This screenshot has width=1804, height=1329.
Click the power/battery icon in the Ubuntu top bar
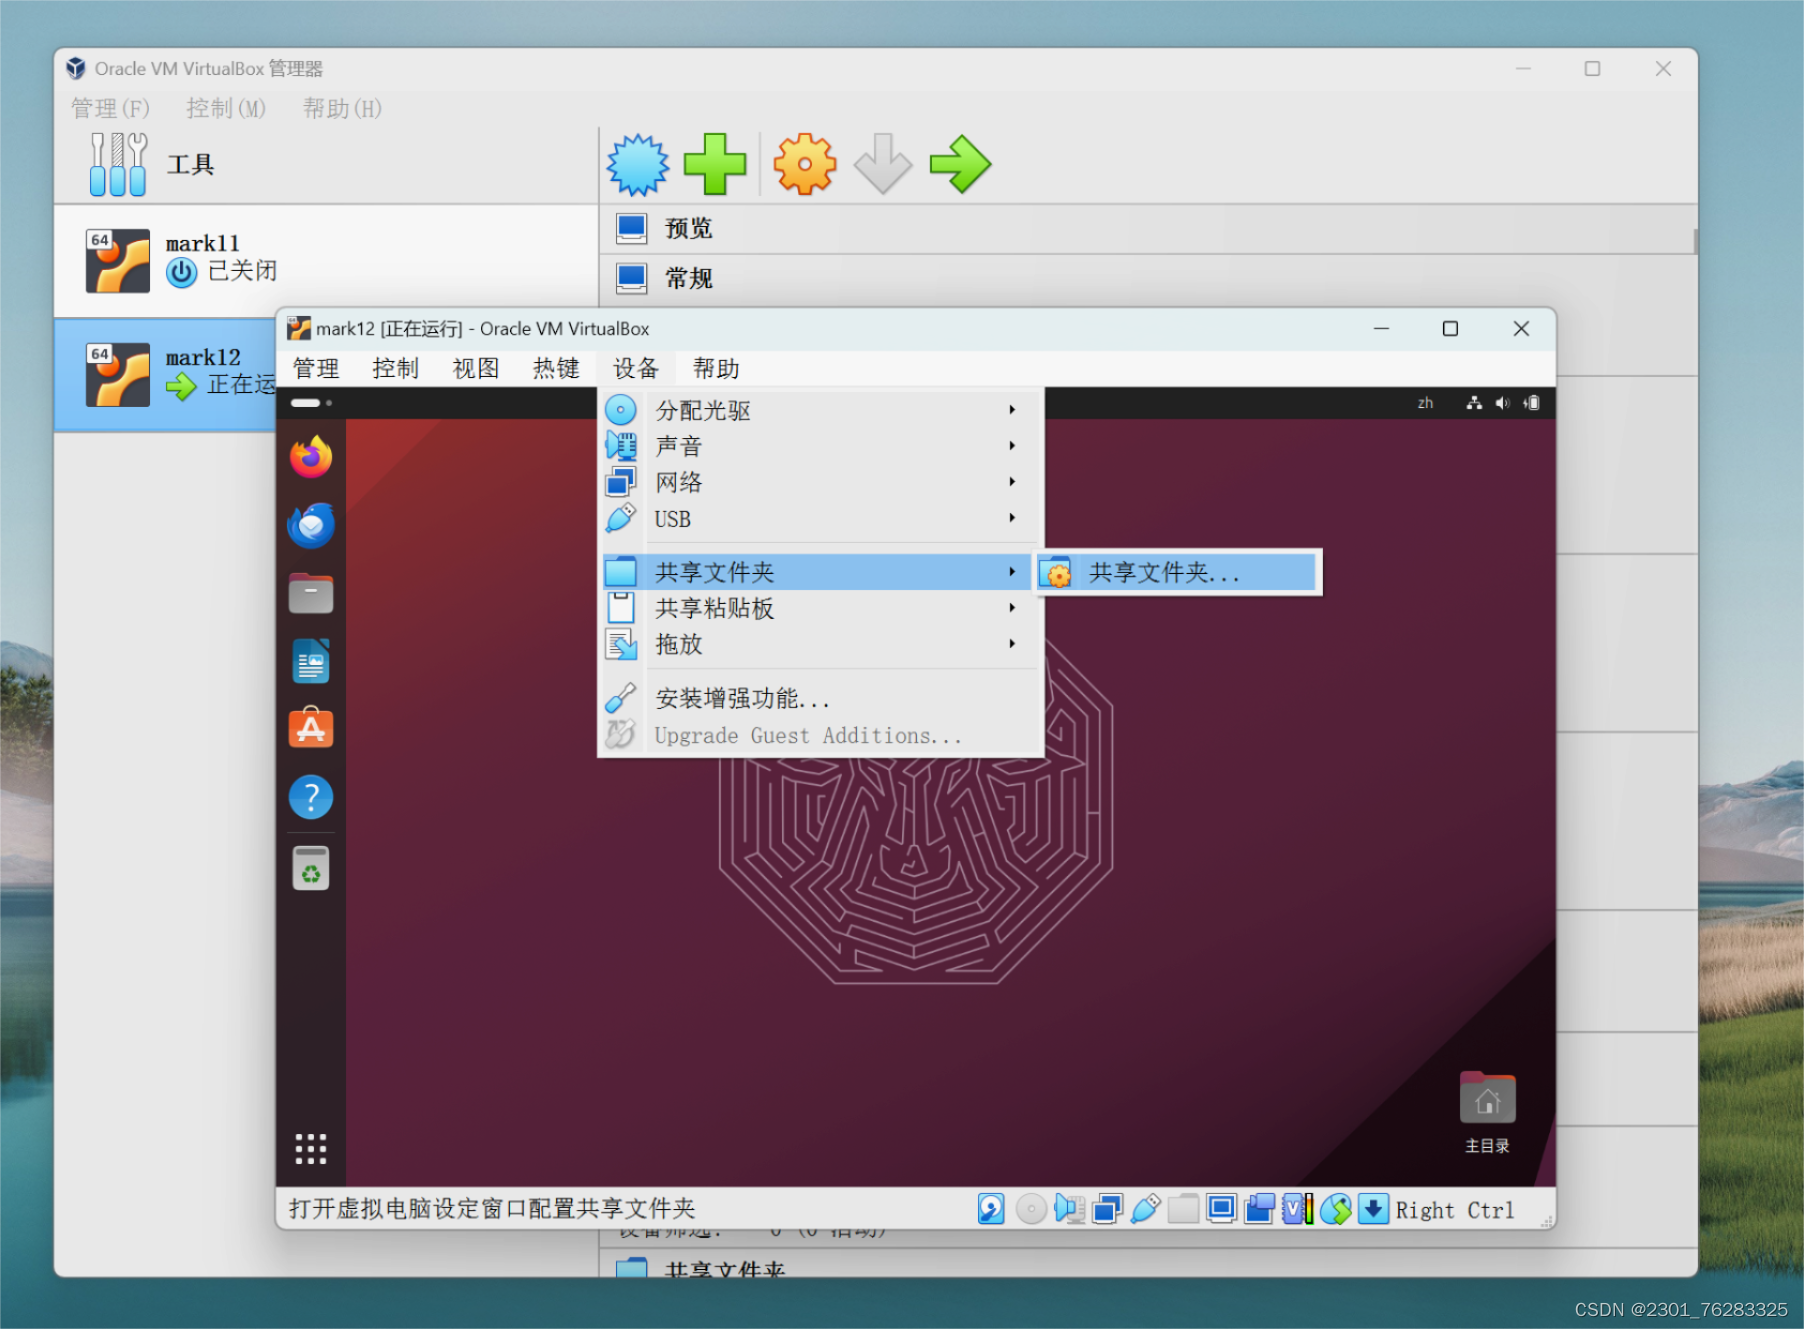1532,403
